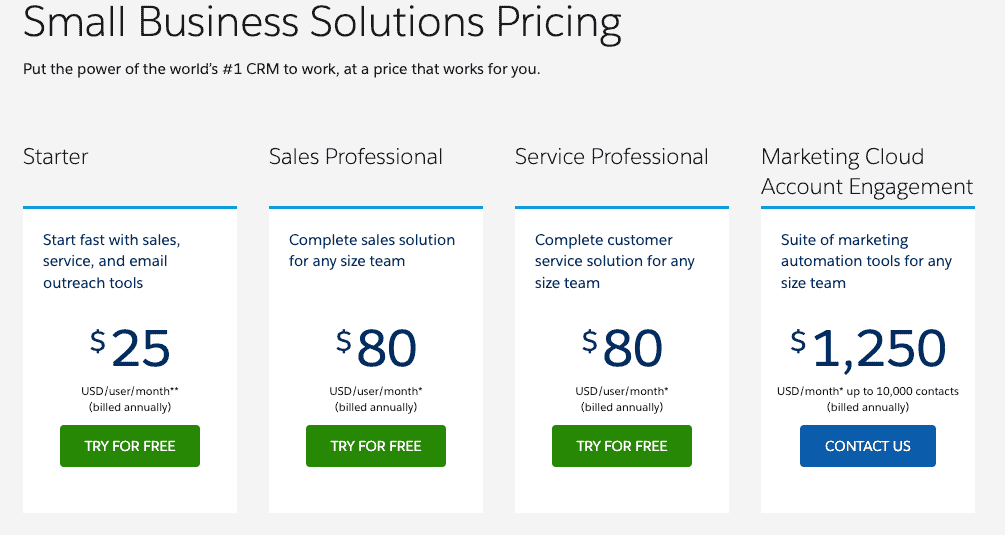Select the Sales Professional plan title
The image size is (1005, 535).
tap(356, 156)
